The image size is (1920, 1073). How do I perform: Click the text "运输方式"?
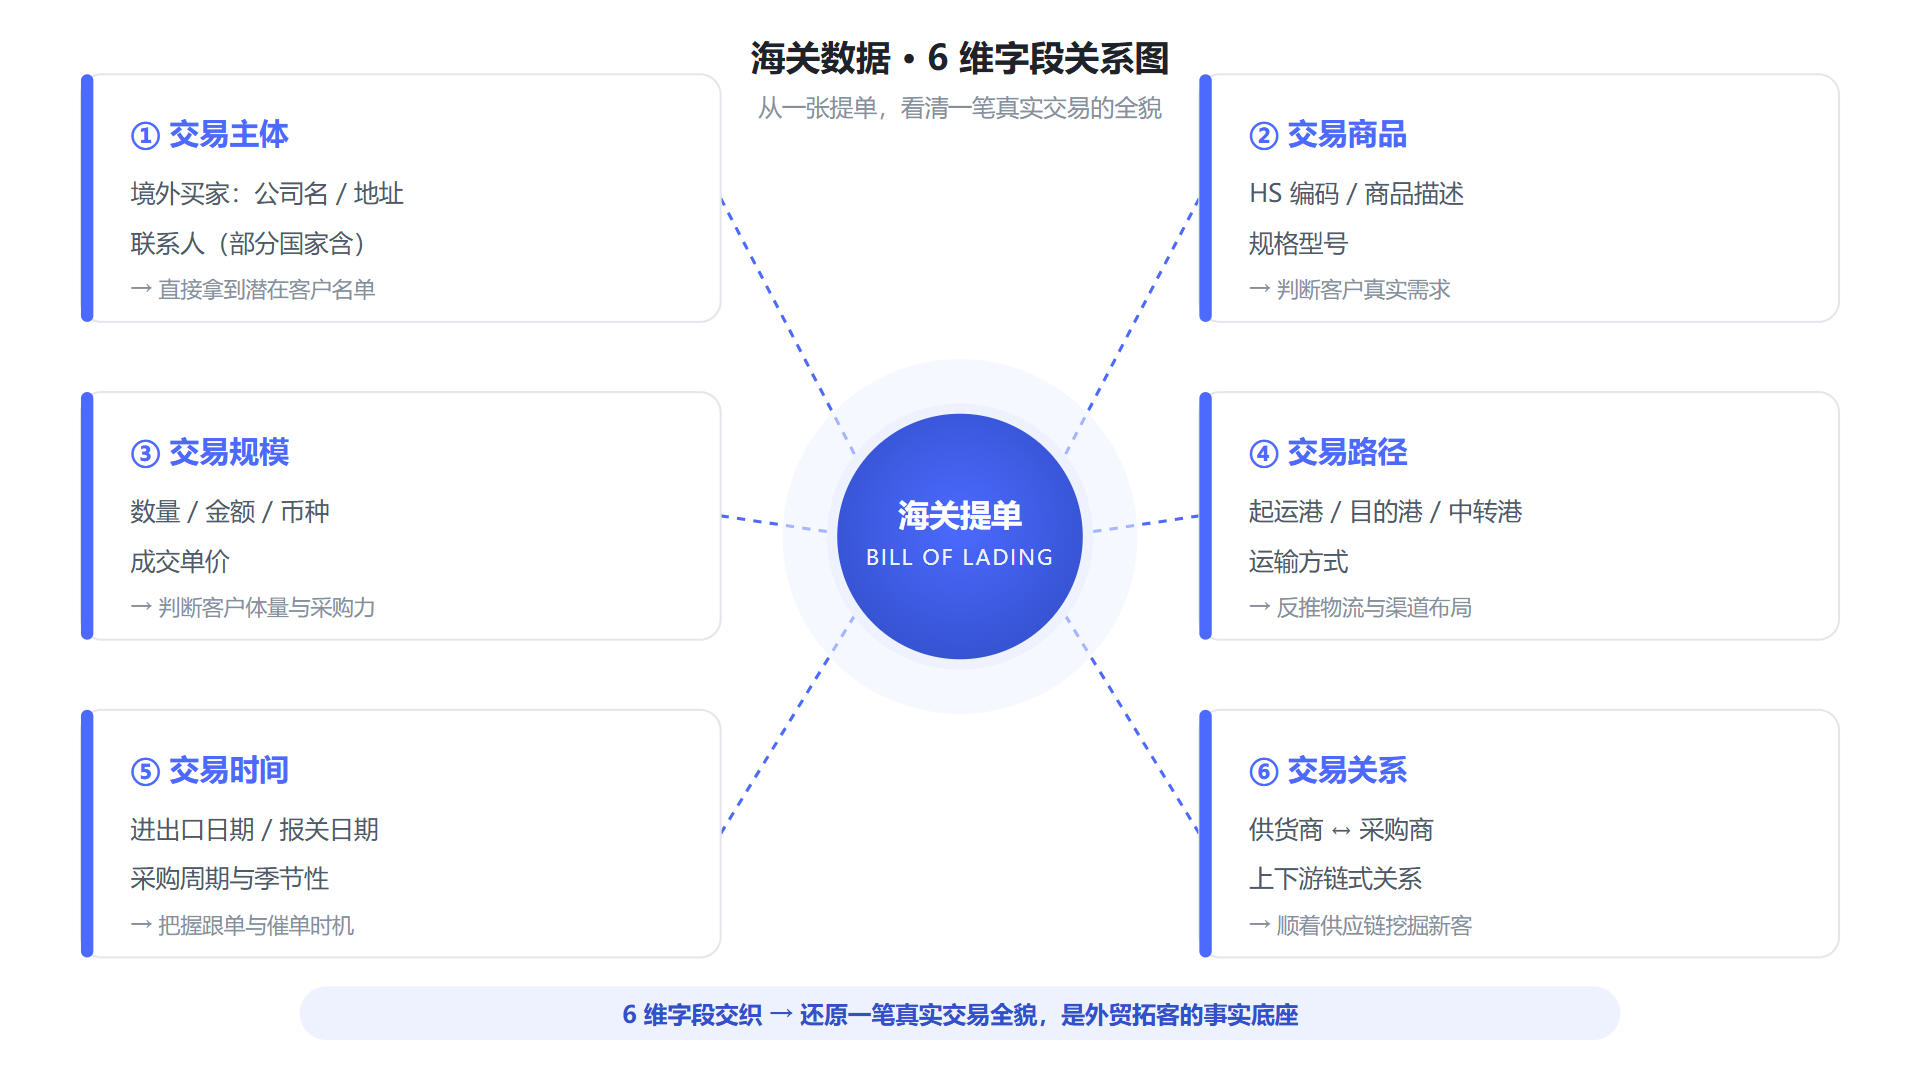pos(1298,561)
